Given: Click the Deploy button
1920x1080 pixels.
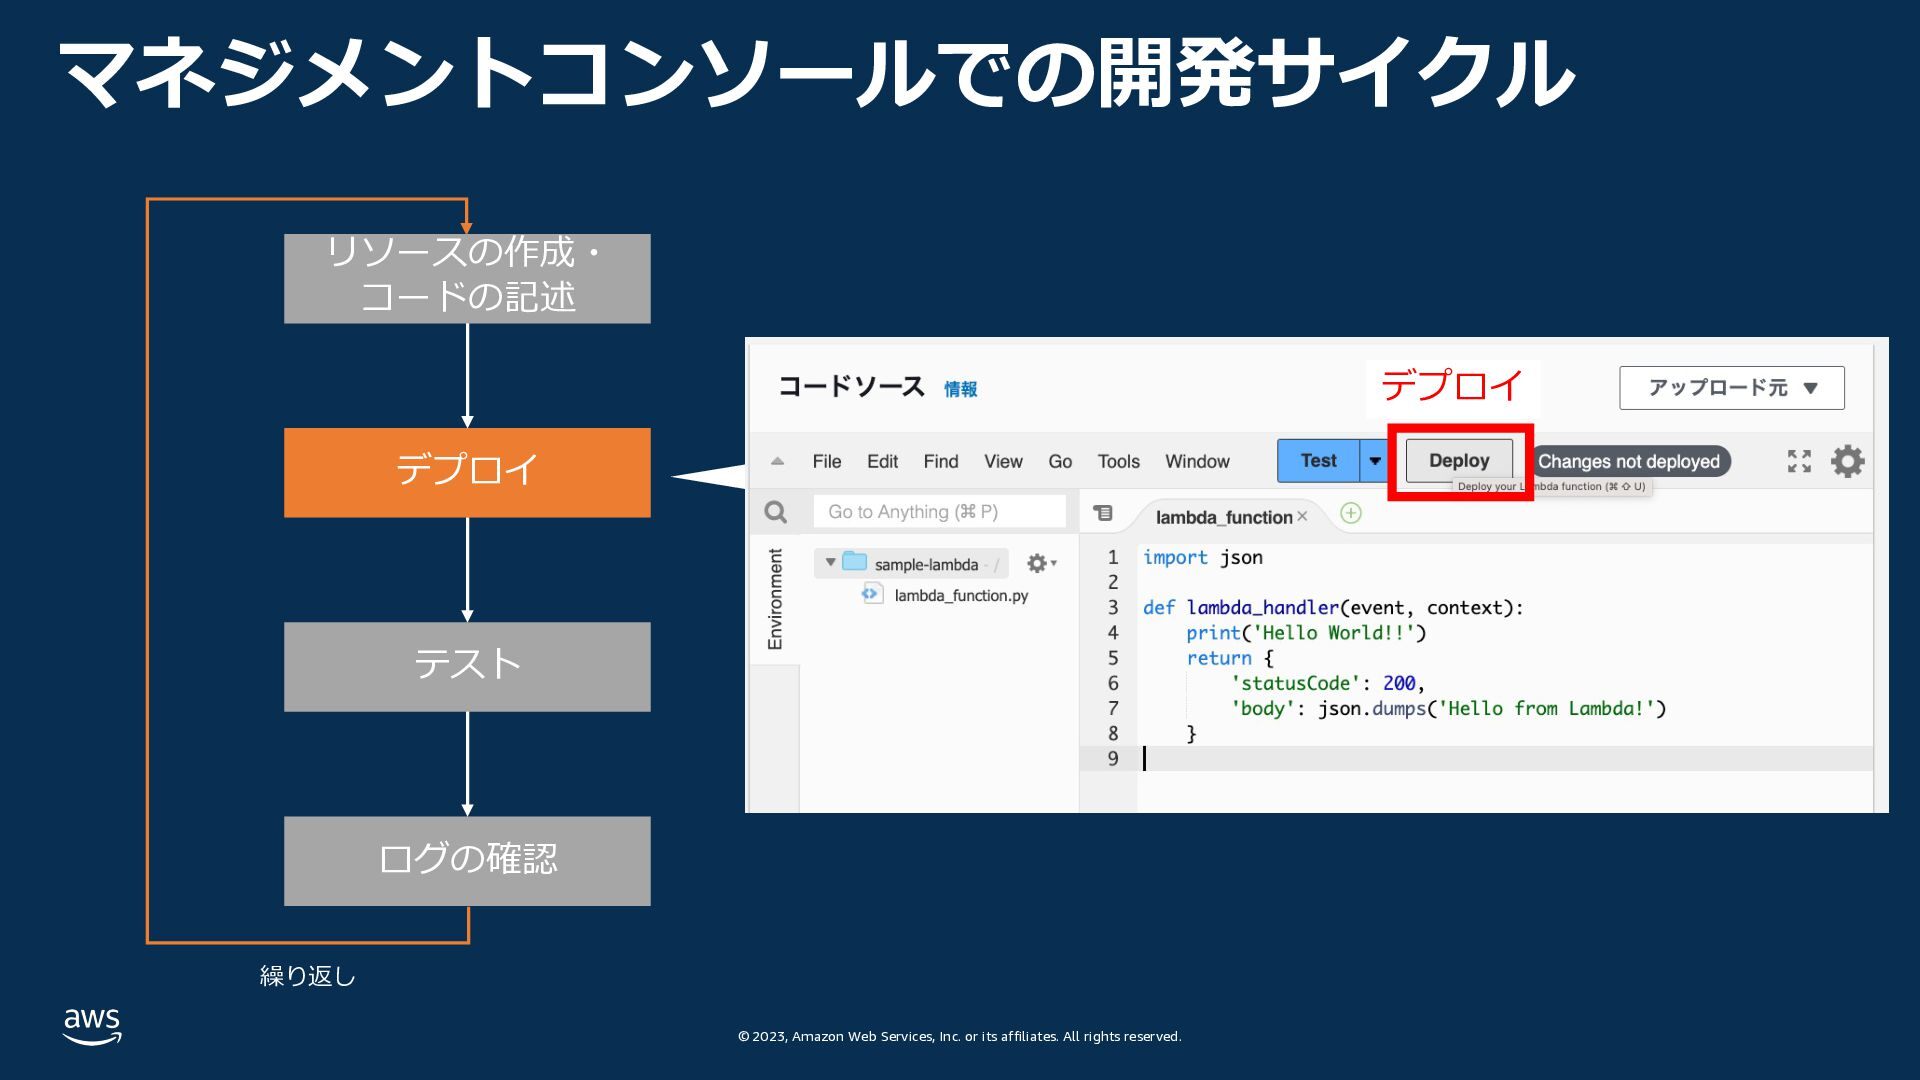Looking at the screenshot, I should pos(1459,461).
